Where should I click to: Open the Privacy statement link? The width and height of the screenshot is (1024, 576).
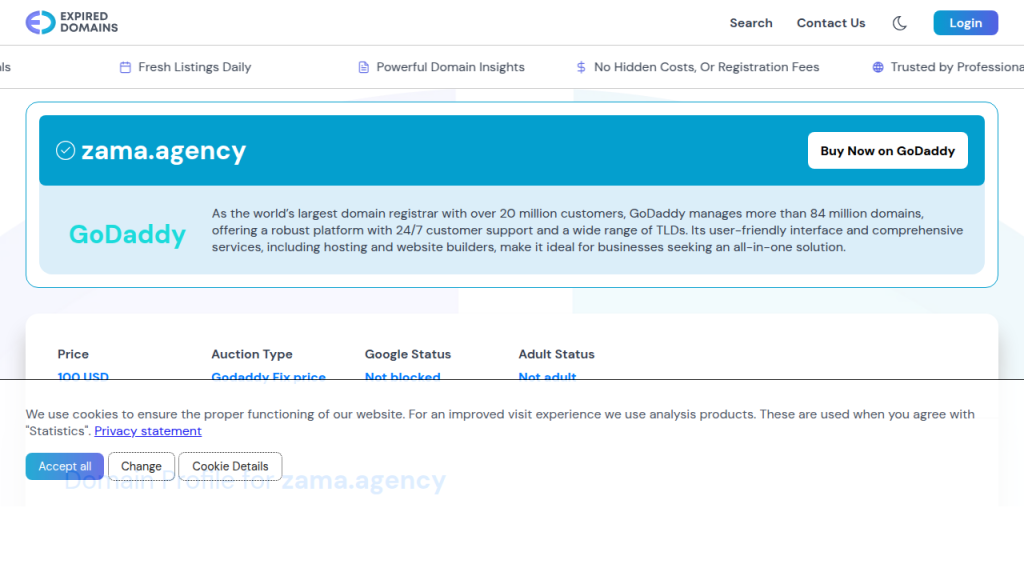click(x=148, y=431)
